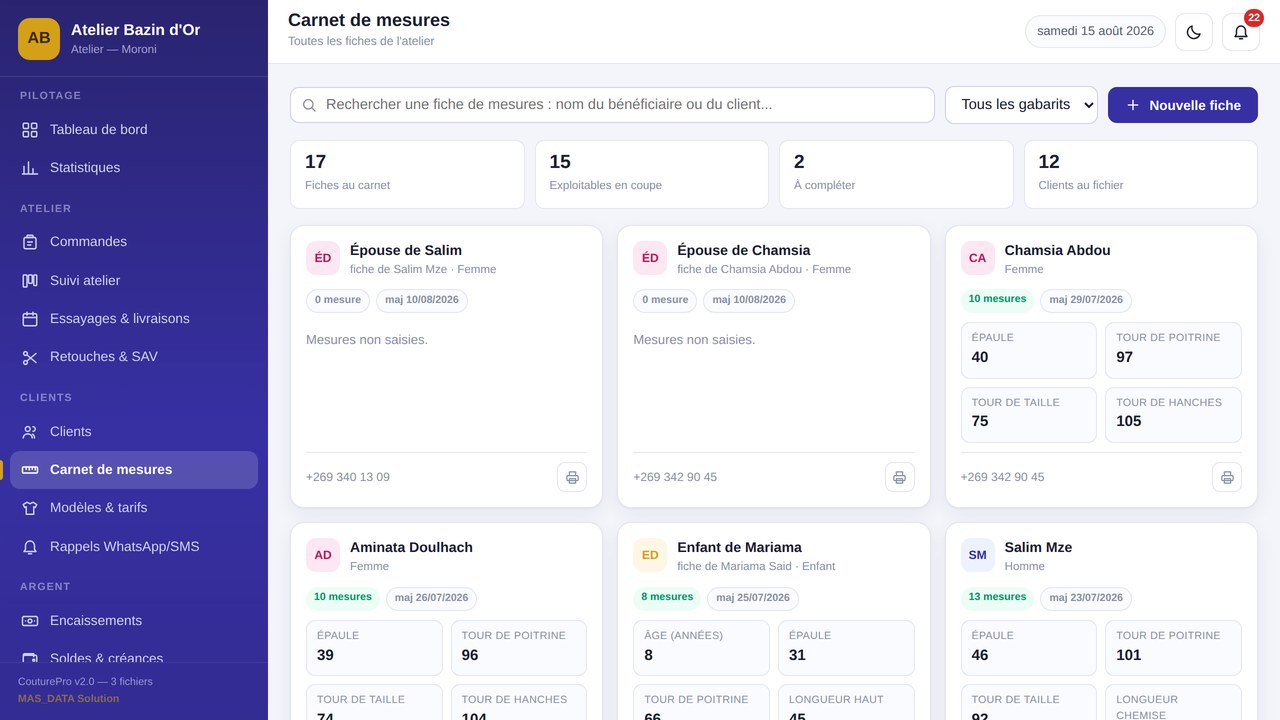The height and width of the screenshot is (720, 1280).
Task: Click the Essayages & livraisons calendar icon
Action: point(30,319)
